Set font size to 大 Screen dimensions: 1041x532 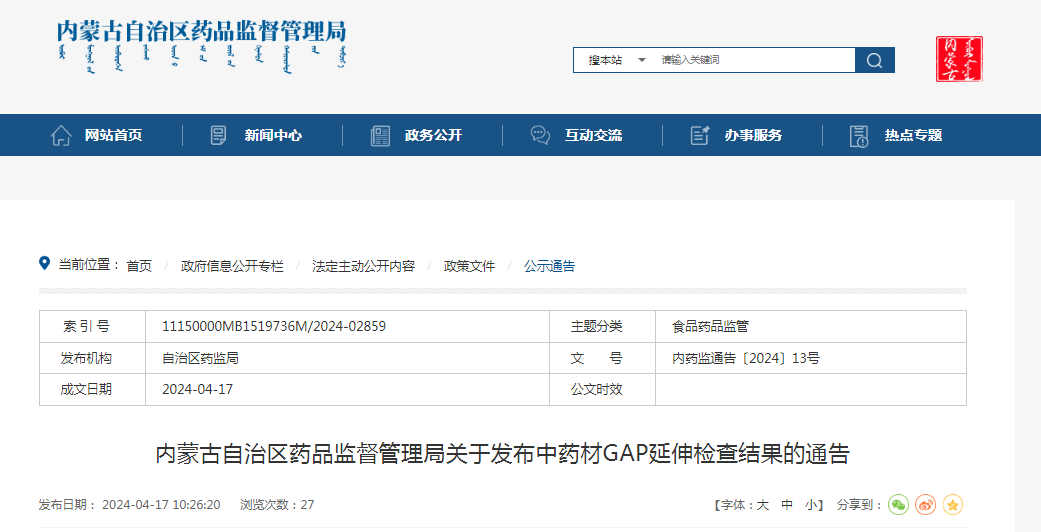pos(762,505)
